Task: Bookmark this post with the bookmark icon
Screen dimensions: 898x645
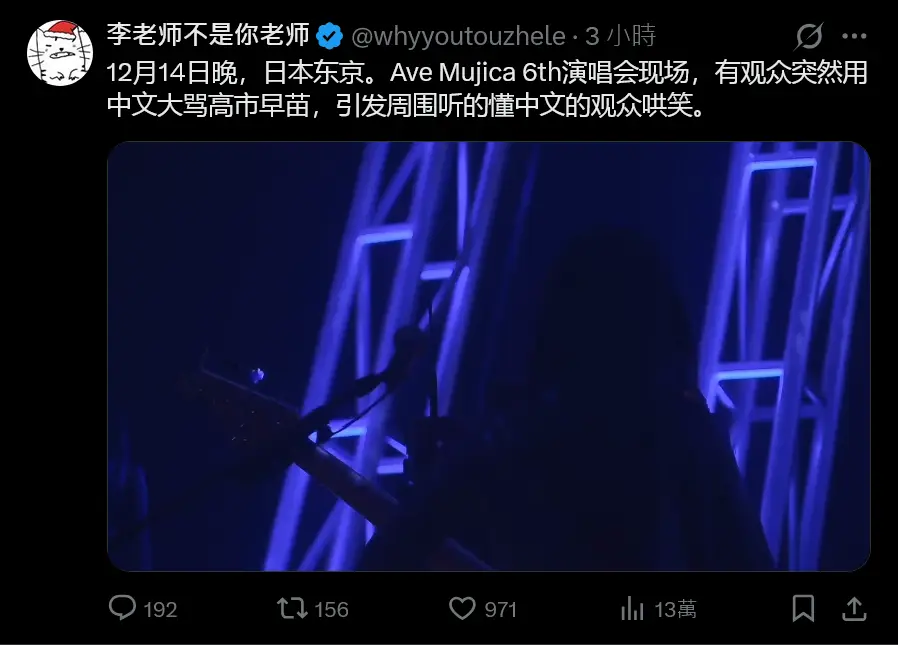Action: click(803, 608)
